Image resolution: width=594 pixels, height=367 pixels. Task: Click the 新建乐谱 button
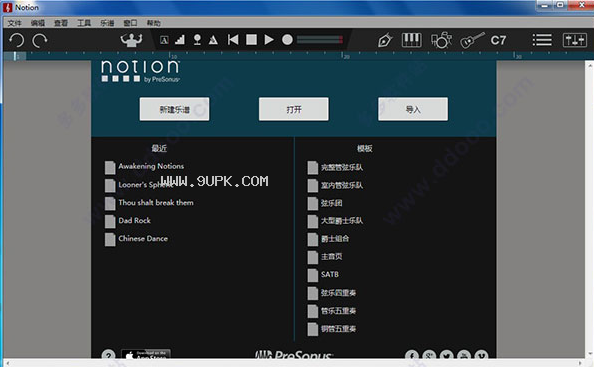(x=174, y=109)
